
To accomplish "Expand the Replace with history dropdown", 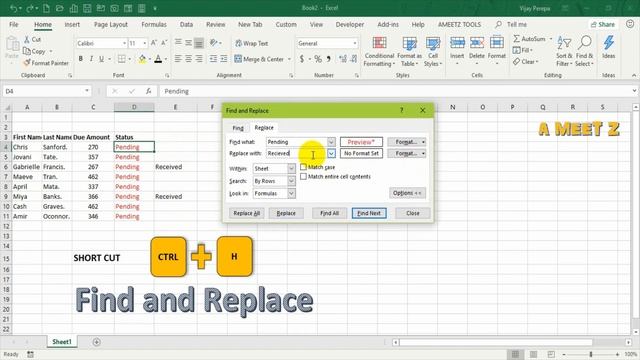I will (x=331, y=153).
